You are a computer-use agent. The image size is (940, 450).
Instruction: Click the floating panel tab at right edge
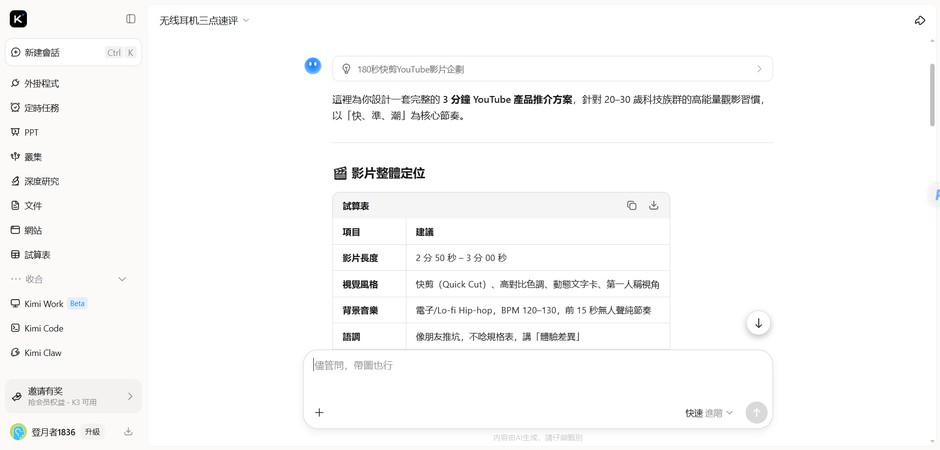(x=934, y=194)
